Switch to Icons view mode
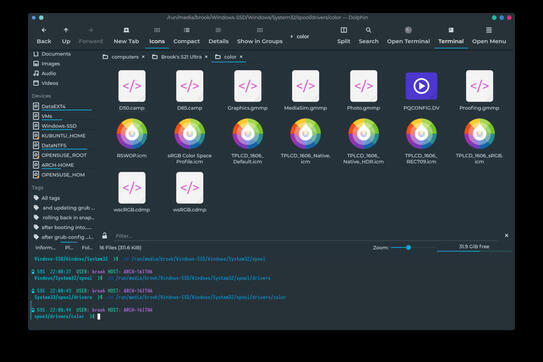Viewport: 543px width, 362px height. coord(157,36)
